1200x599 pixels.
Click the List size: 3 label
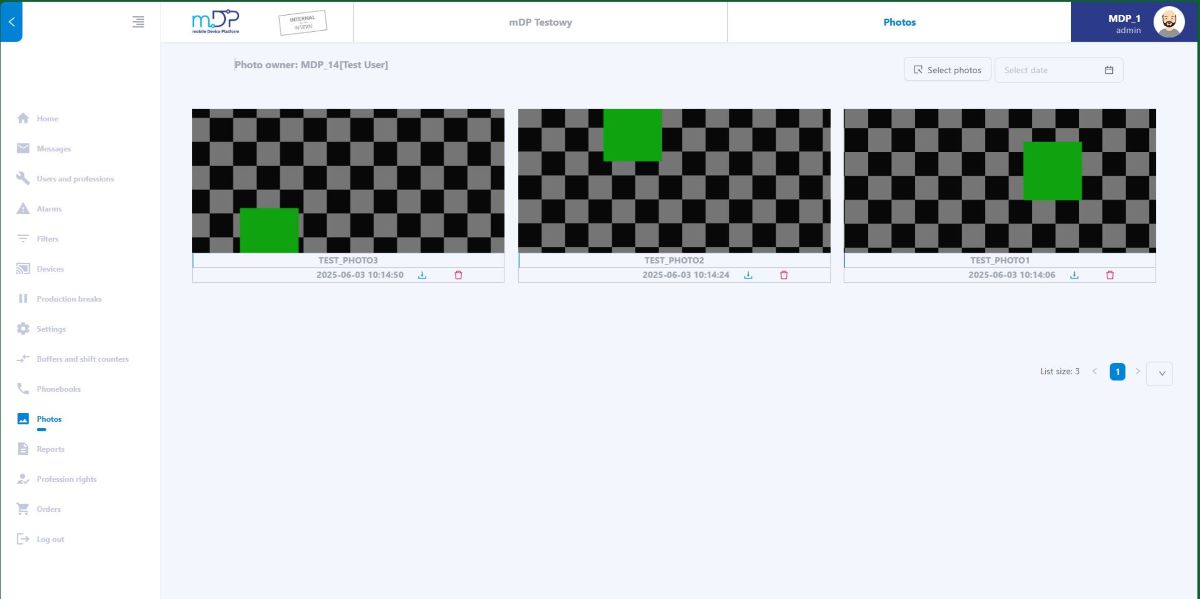point(1060,371)
